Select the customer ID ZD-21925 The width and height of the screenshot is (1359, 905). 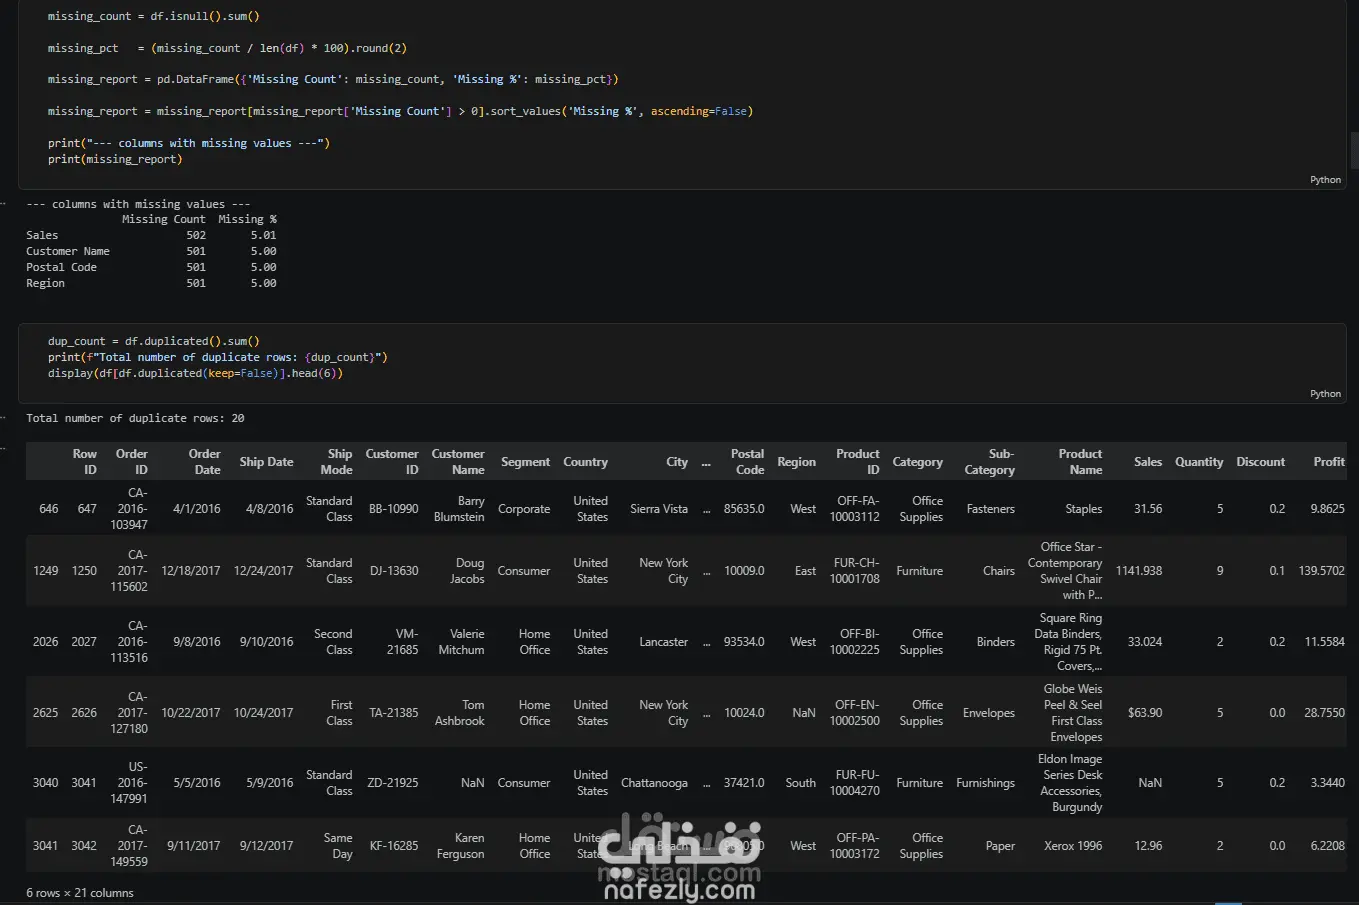393,783
